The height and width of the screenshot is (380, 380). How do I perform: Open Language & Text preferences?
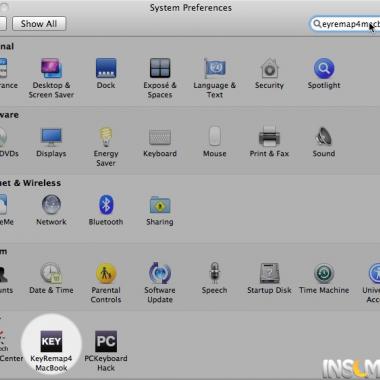pyautogui.click(x=215, y=78)
